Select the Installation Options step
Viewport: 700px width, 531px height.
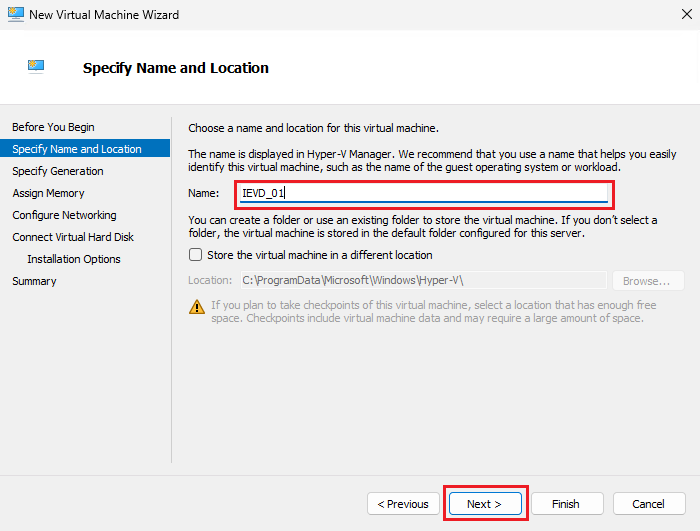pyautogui.click(x=74, y=259)
